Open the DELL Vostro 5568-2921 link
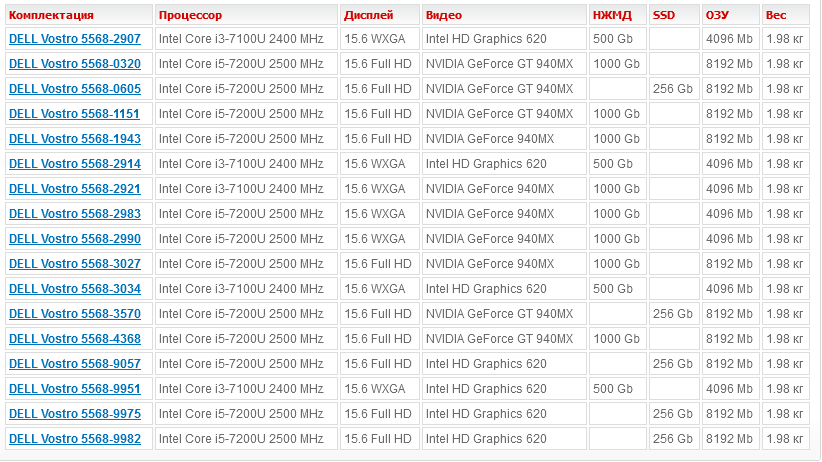822x462 pixels. [75, 189]
